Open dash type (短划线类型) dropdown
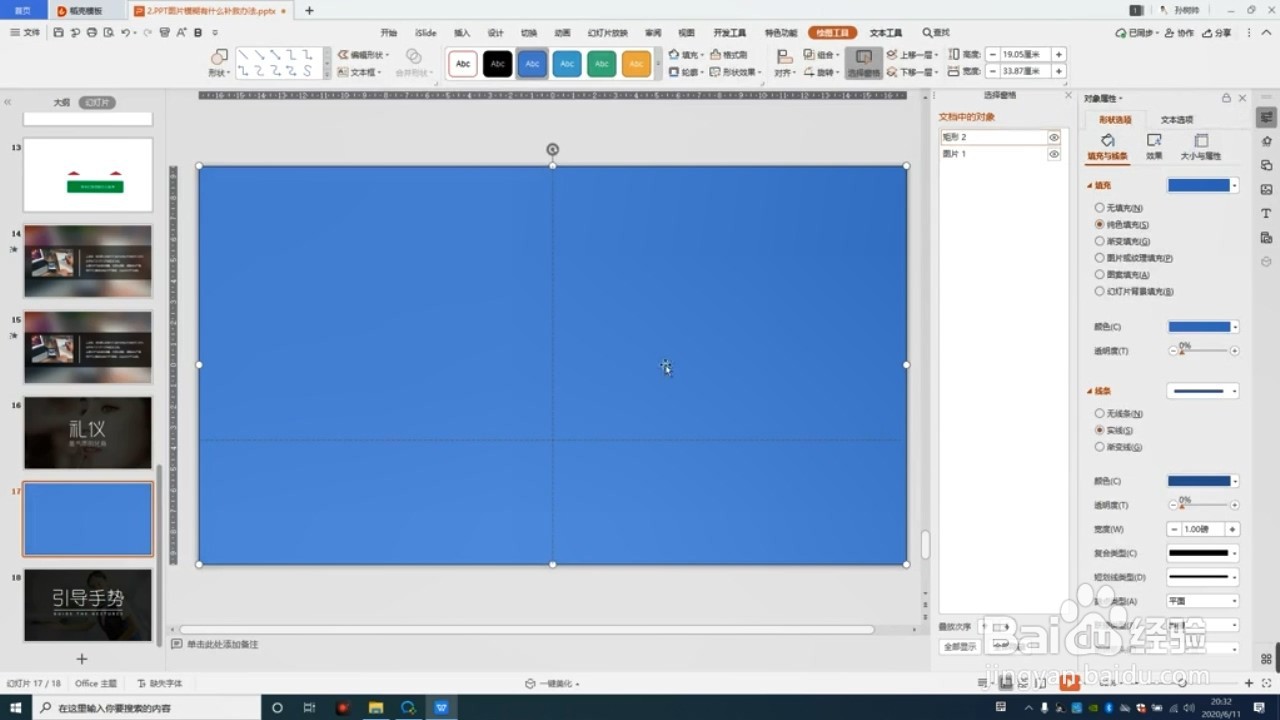Viewport: 1280px width, 720px height. [x=1203, y=577]
